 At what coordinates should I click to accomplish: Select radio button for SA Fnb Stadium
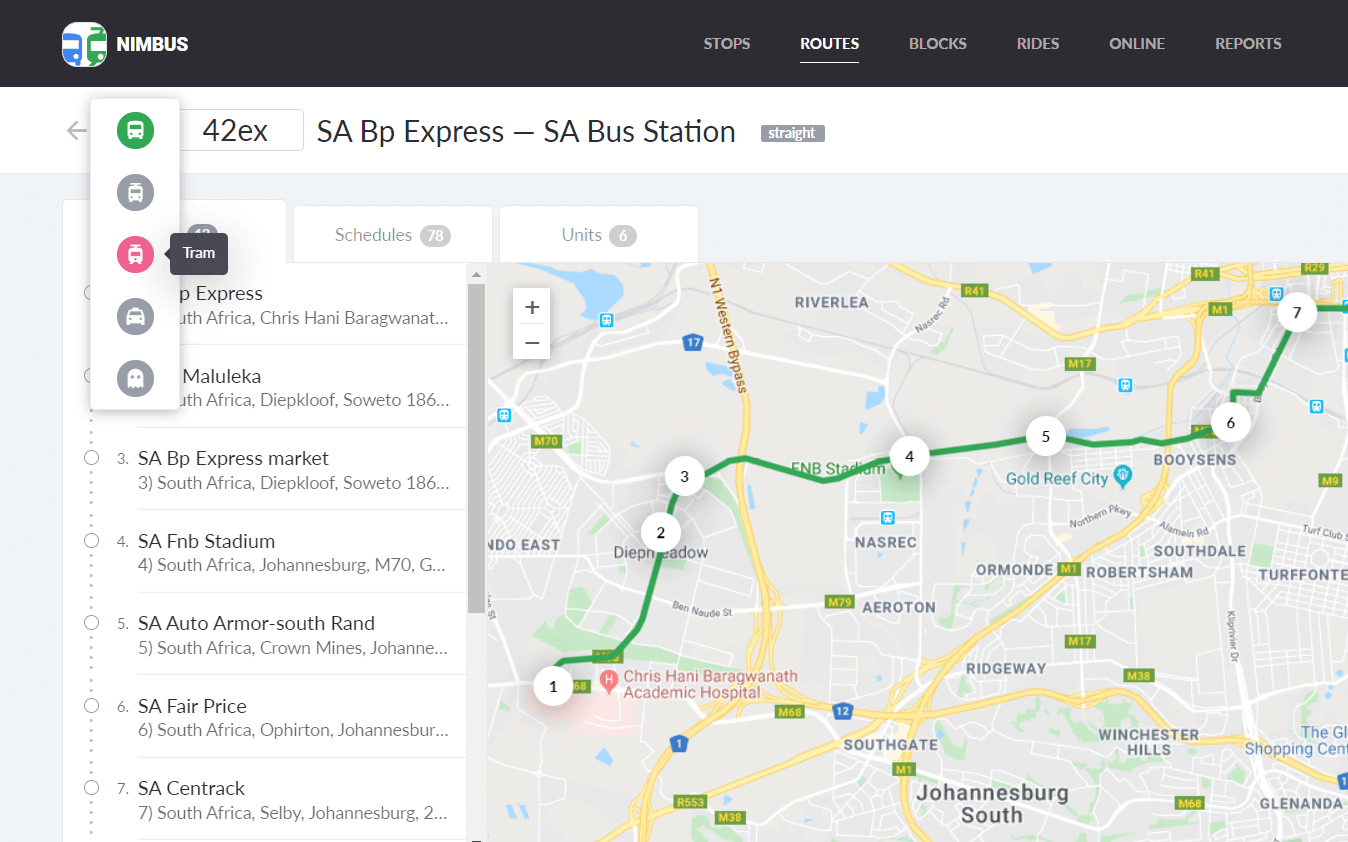[x=92, y=541]
